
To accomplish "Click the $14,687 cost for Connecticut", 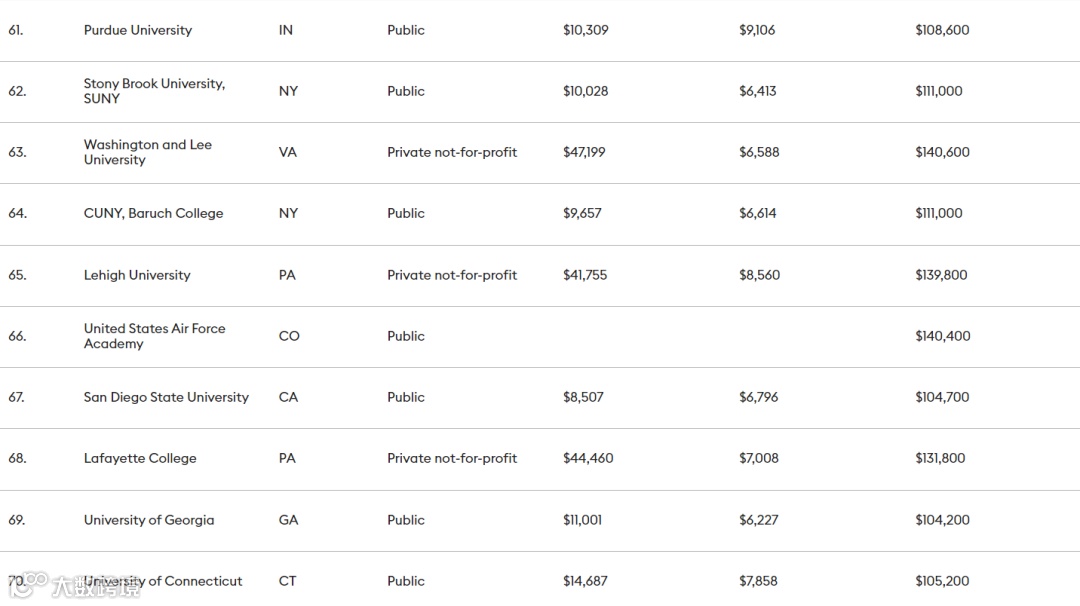I will tap(585, 581).
